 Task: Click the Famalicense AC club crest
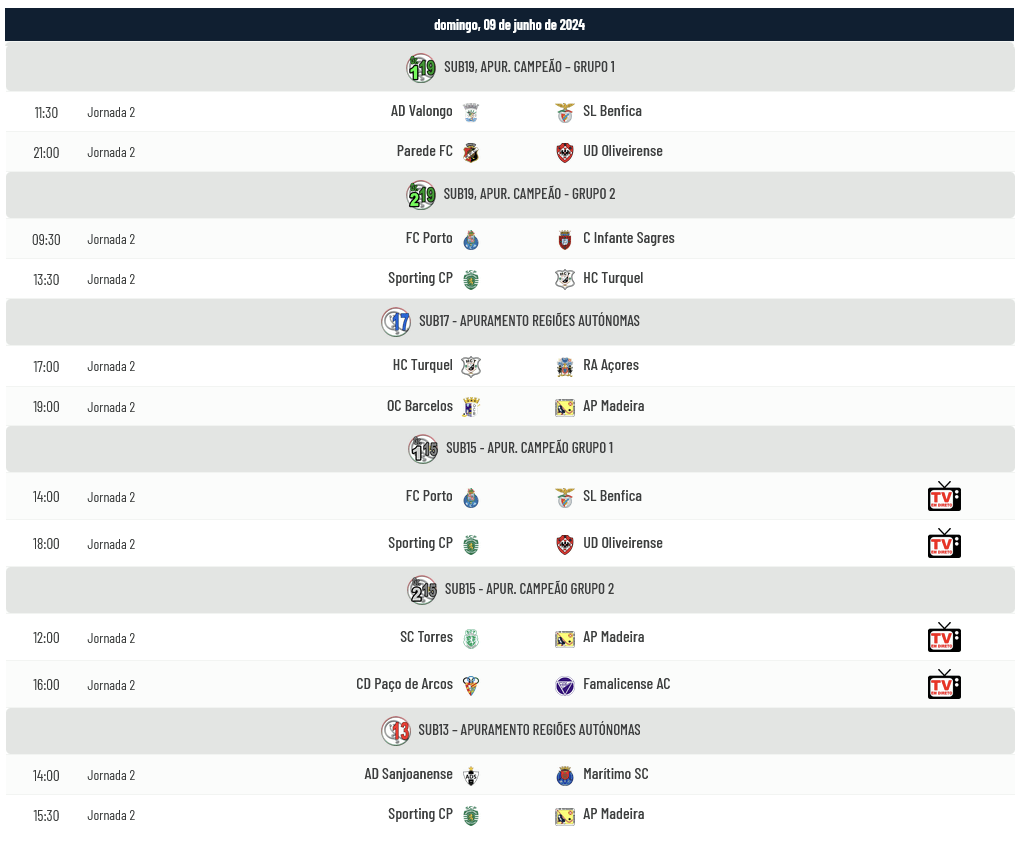click(565, 685)
